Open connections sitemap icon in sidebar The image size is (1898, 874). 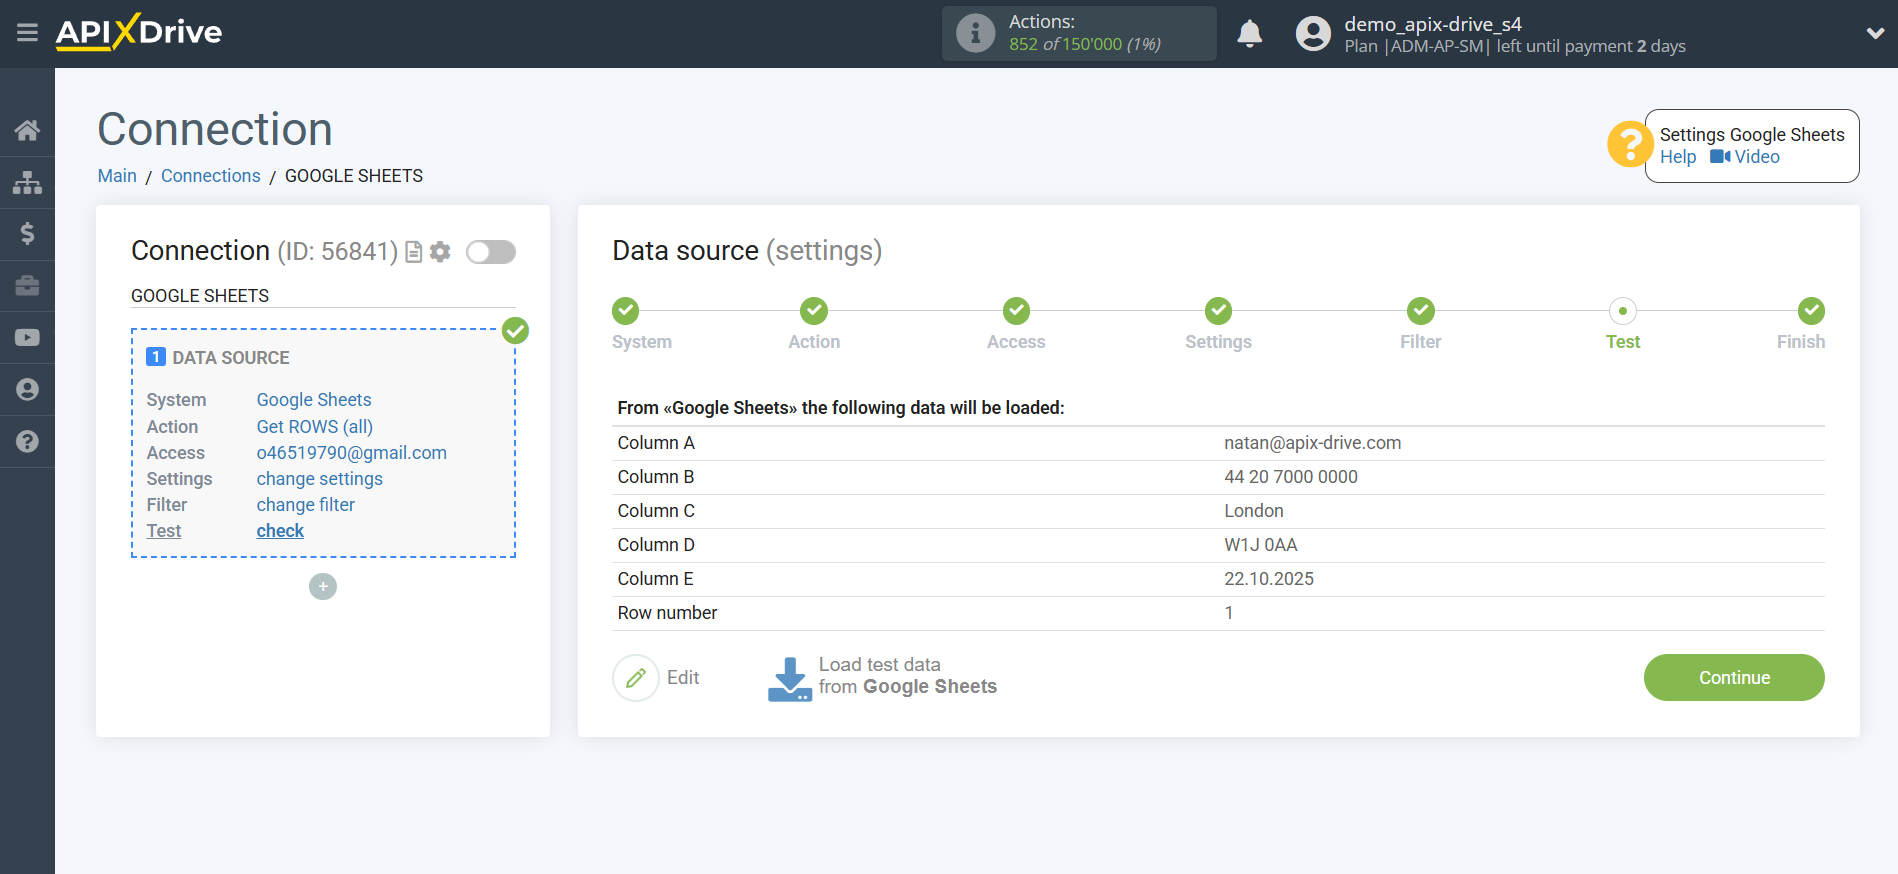pyautogui.click(x=27, y=182)
